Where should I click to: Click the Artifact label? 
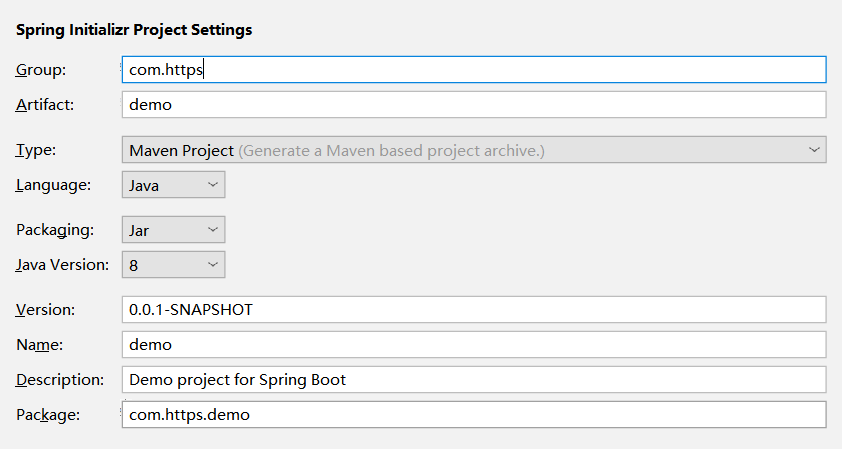click(x=45, y=104)
